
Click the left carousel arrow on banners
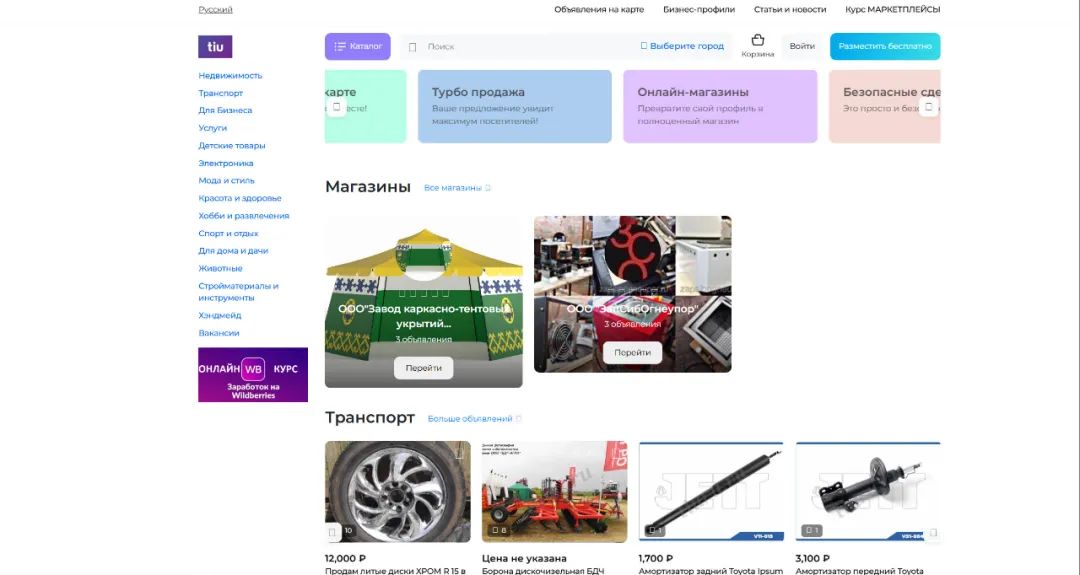pyautogui.click(x=336, y=107)
